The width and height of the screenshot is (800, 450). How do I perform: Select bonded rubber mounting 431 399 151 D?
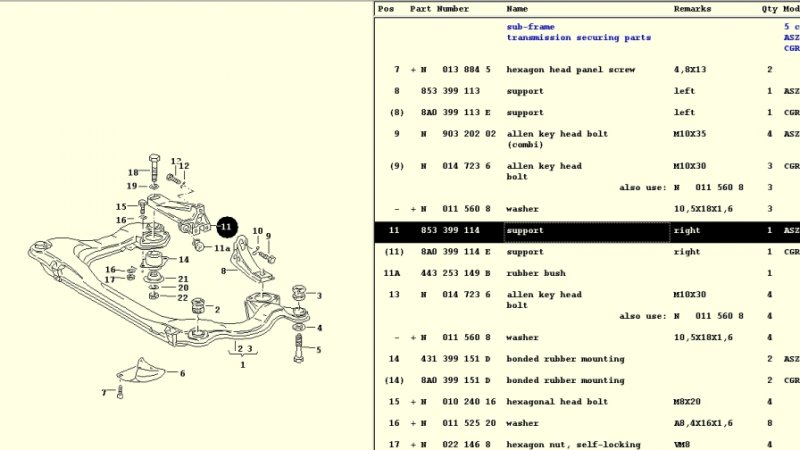point(570,359)
